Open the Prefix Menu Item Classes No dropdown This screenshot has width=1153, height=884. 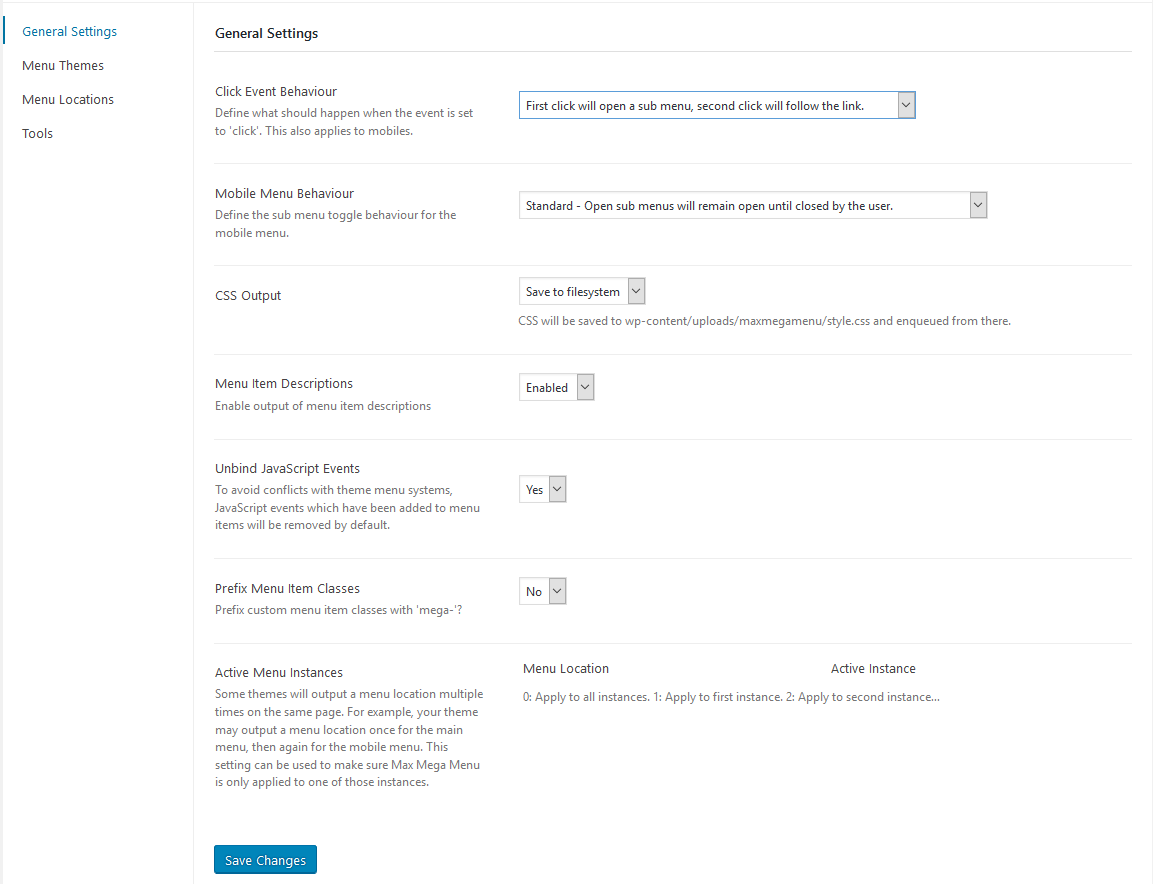(x=543, y=591)
